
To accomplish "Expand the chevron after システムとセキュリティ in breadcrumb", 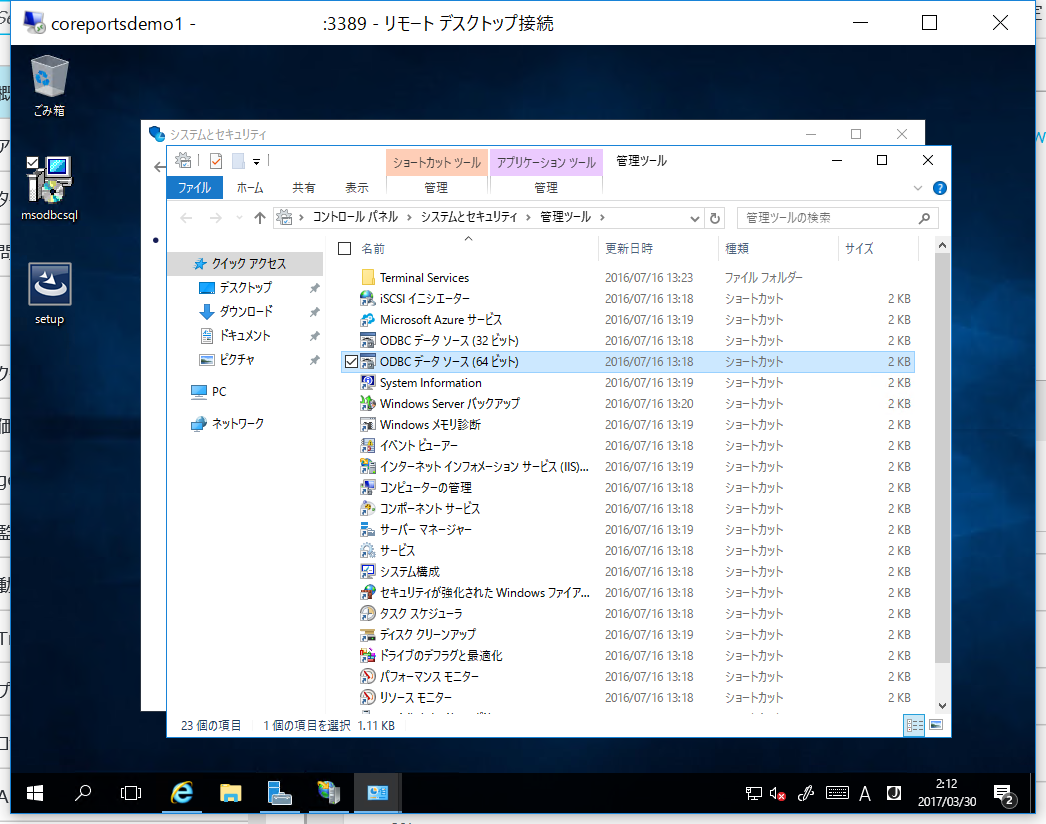I will point(528,218).
